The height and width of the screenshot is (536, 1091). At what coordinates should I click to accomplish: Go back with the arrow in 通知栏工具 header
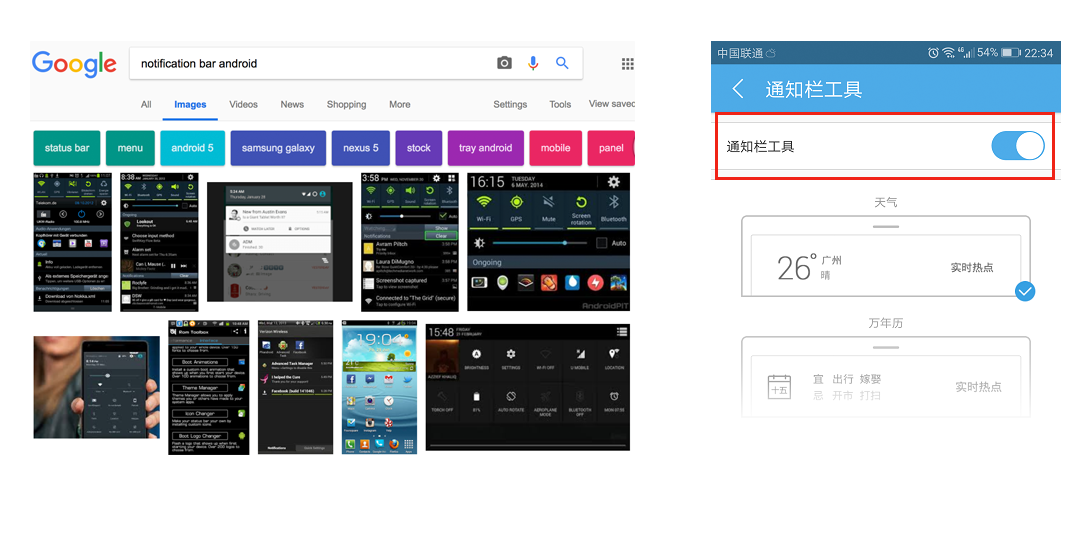[x=738, y=89]
